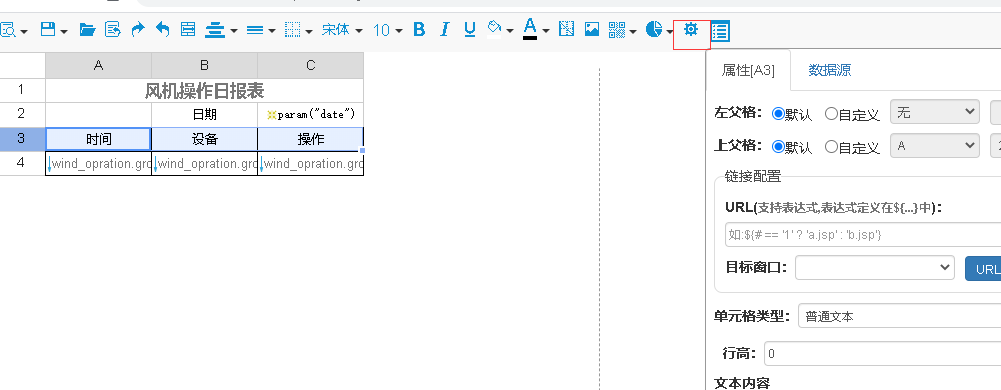Select cell A4 with wind_opration
This screenshot has height=390, width=1001.
point(98,163)
